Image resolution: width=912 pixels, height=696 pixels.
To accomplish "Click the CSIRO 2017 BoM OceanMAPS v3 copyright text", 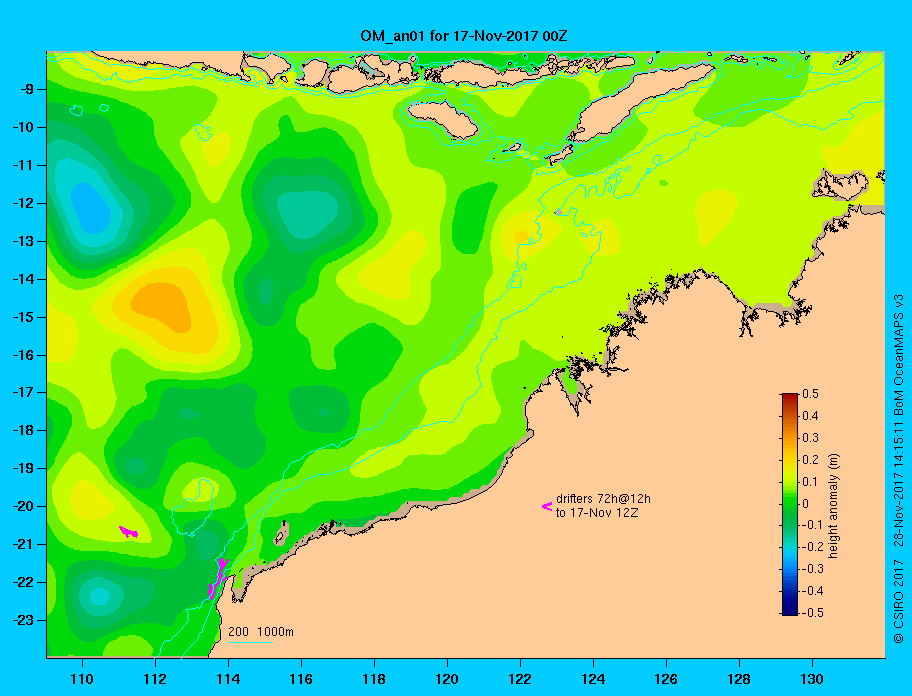I will click(899, 469).
